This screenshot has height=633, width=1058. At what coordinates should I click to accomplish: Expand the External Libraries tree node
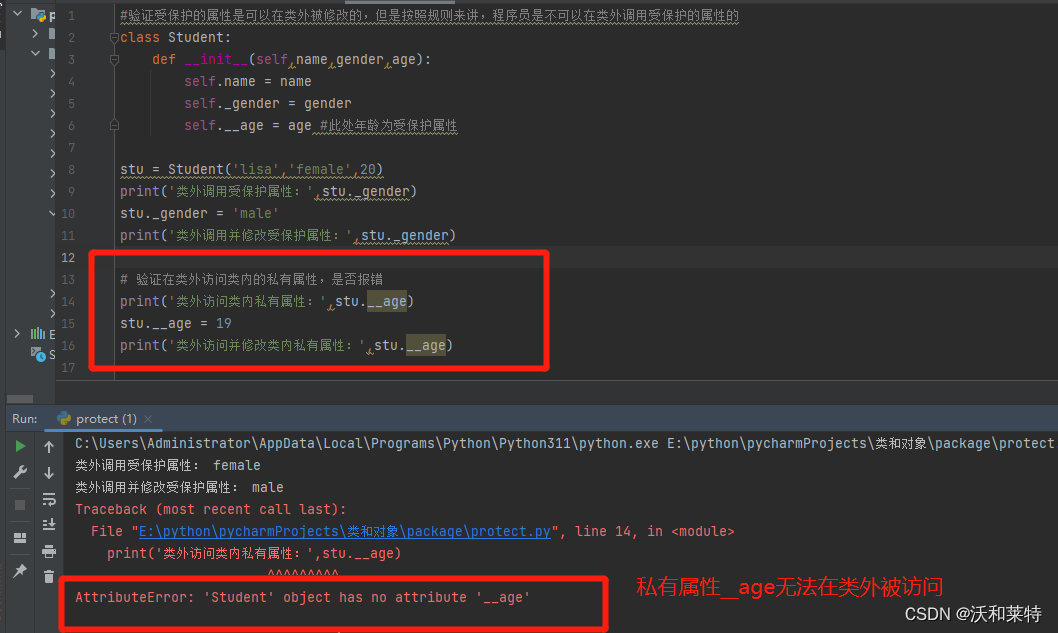(18, 333)
